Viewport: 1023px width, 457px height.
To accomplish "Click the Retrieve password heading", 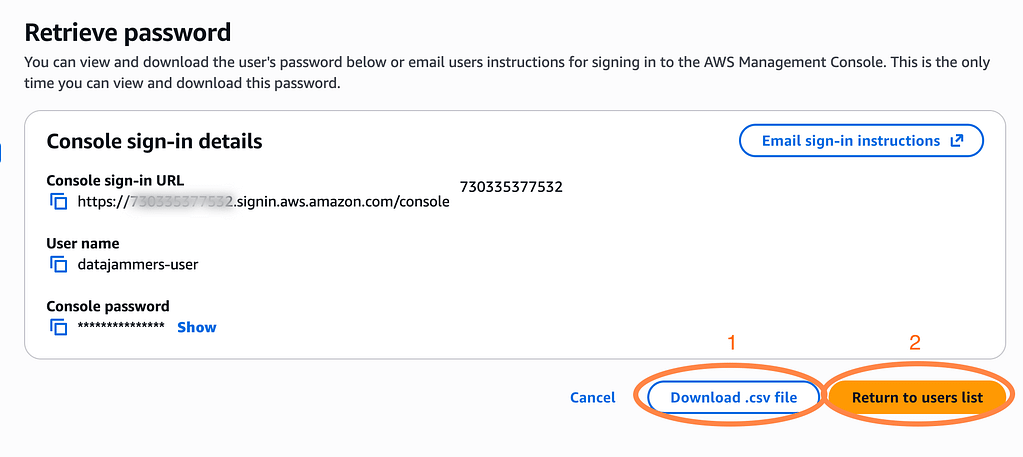I will 127,33.
